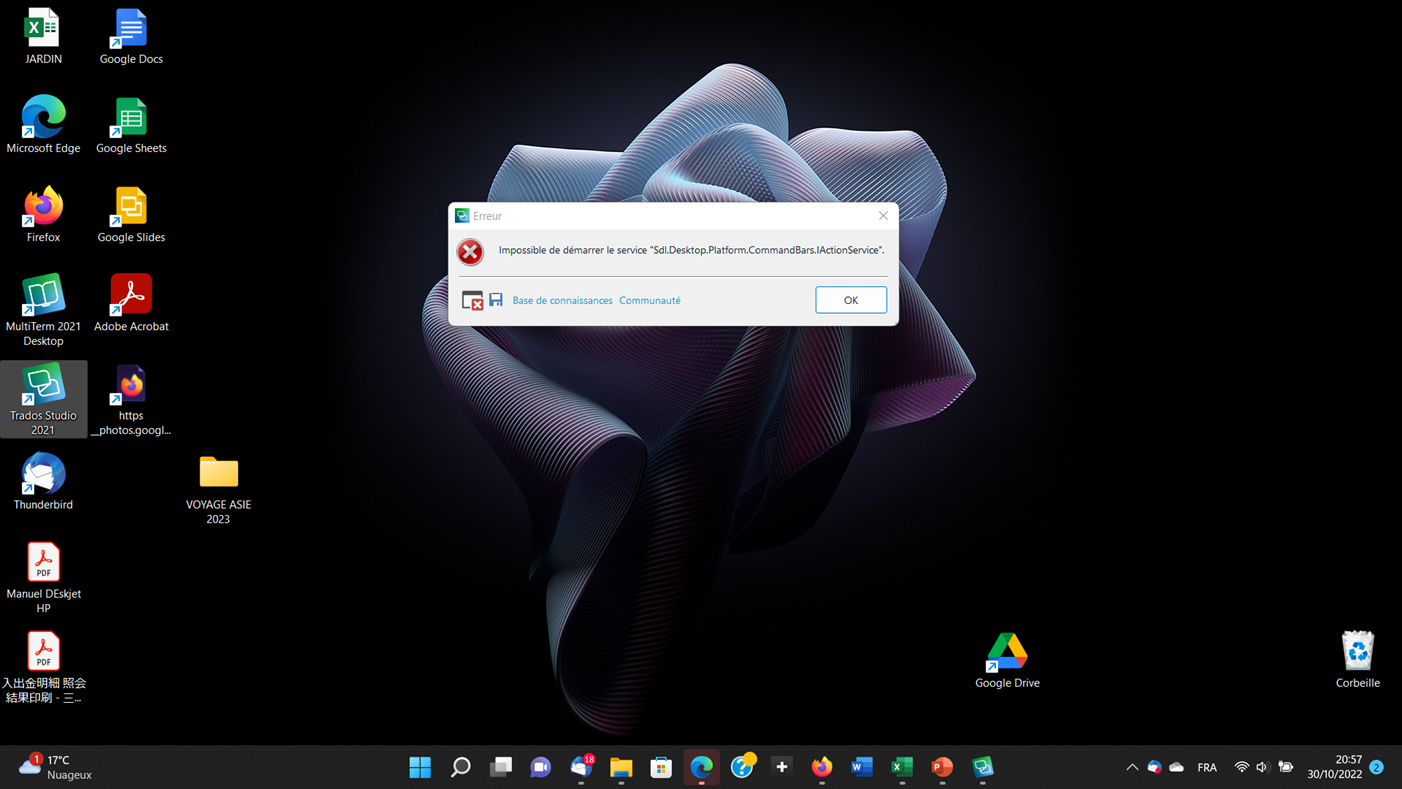Image resolution: width=1402 pixels, height=789 pixels.
Task: Close the Erreur dialog with the X
Action: tap(883, 216)
